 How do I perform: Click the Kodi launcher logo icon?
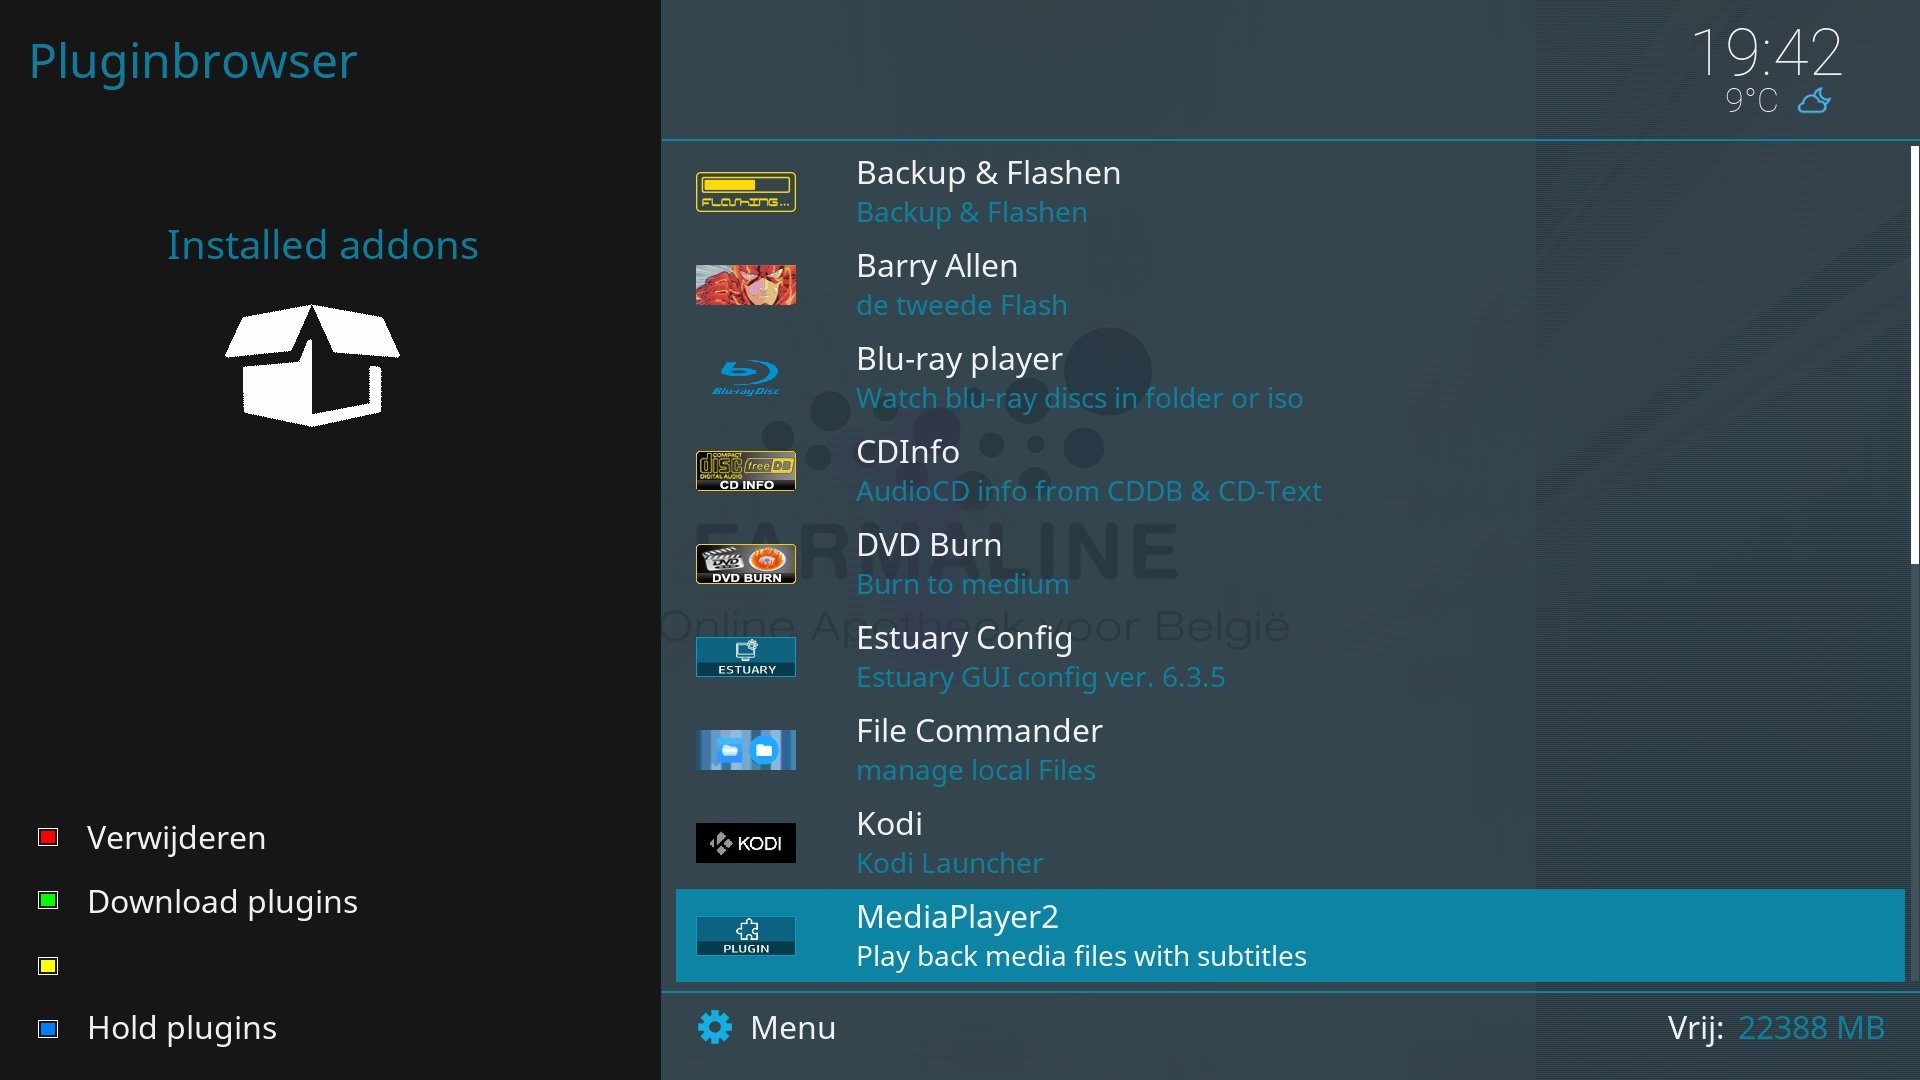coord(746,843)
